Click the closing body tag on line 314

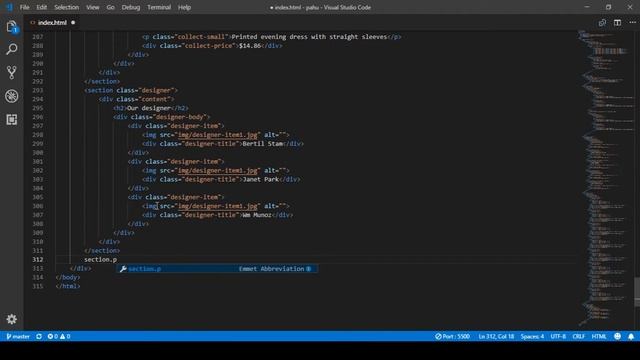pos(68,277)
